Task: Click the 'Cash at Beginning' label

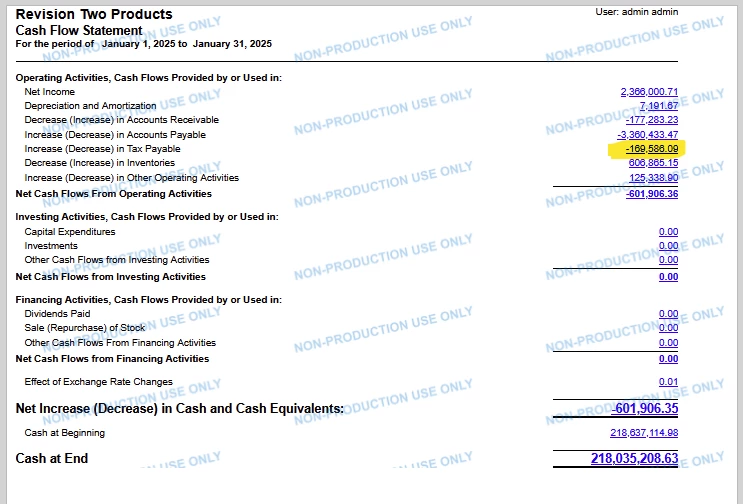Action: tap(64, 432)
